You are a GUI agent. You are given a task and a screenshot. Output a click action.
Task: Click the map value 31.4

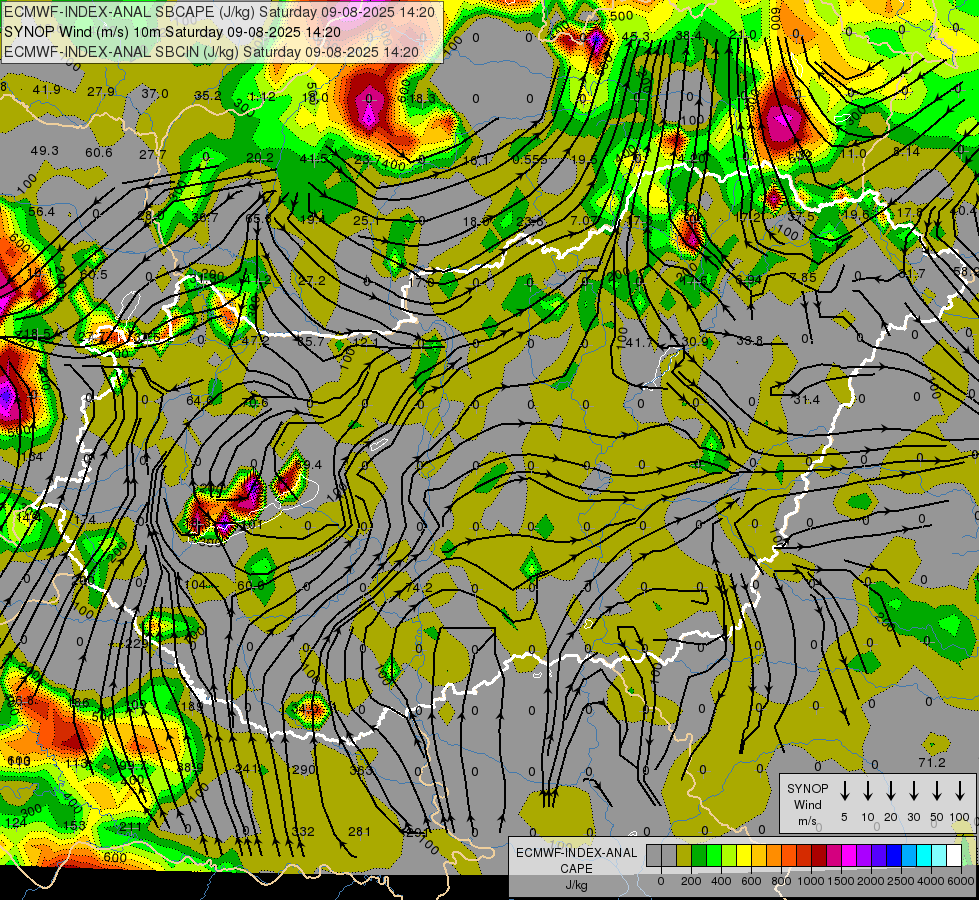[806, 399]
